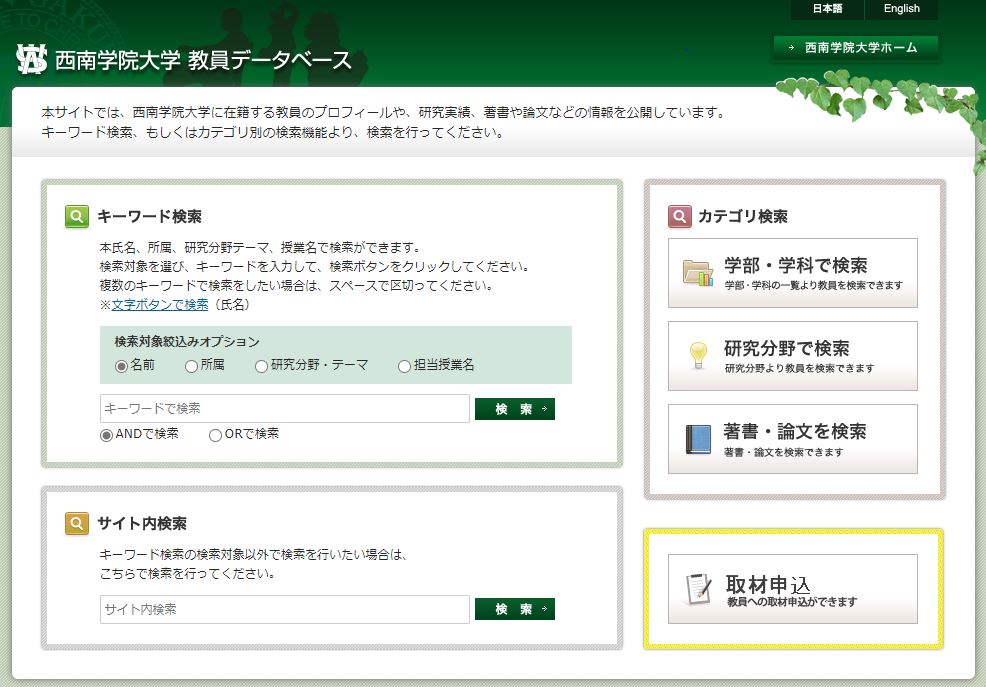Switch to ORで検索 mode
Screen dimensions: 986x687
point(215,435)
